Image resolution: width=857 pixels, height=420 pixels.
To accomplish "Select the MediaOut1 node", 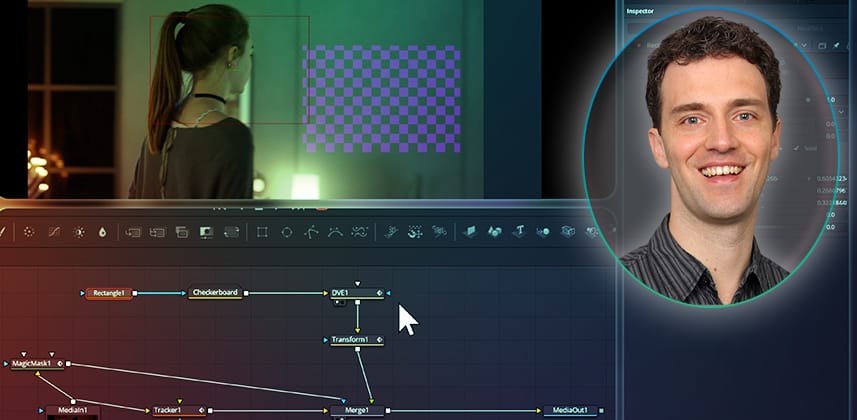I will coord(570,410).
